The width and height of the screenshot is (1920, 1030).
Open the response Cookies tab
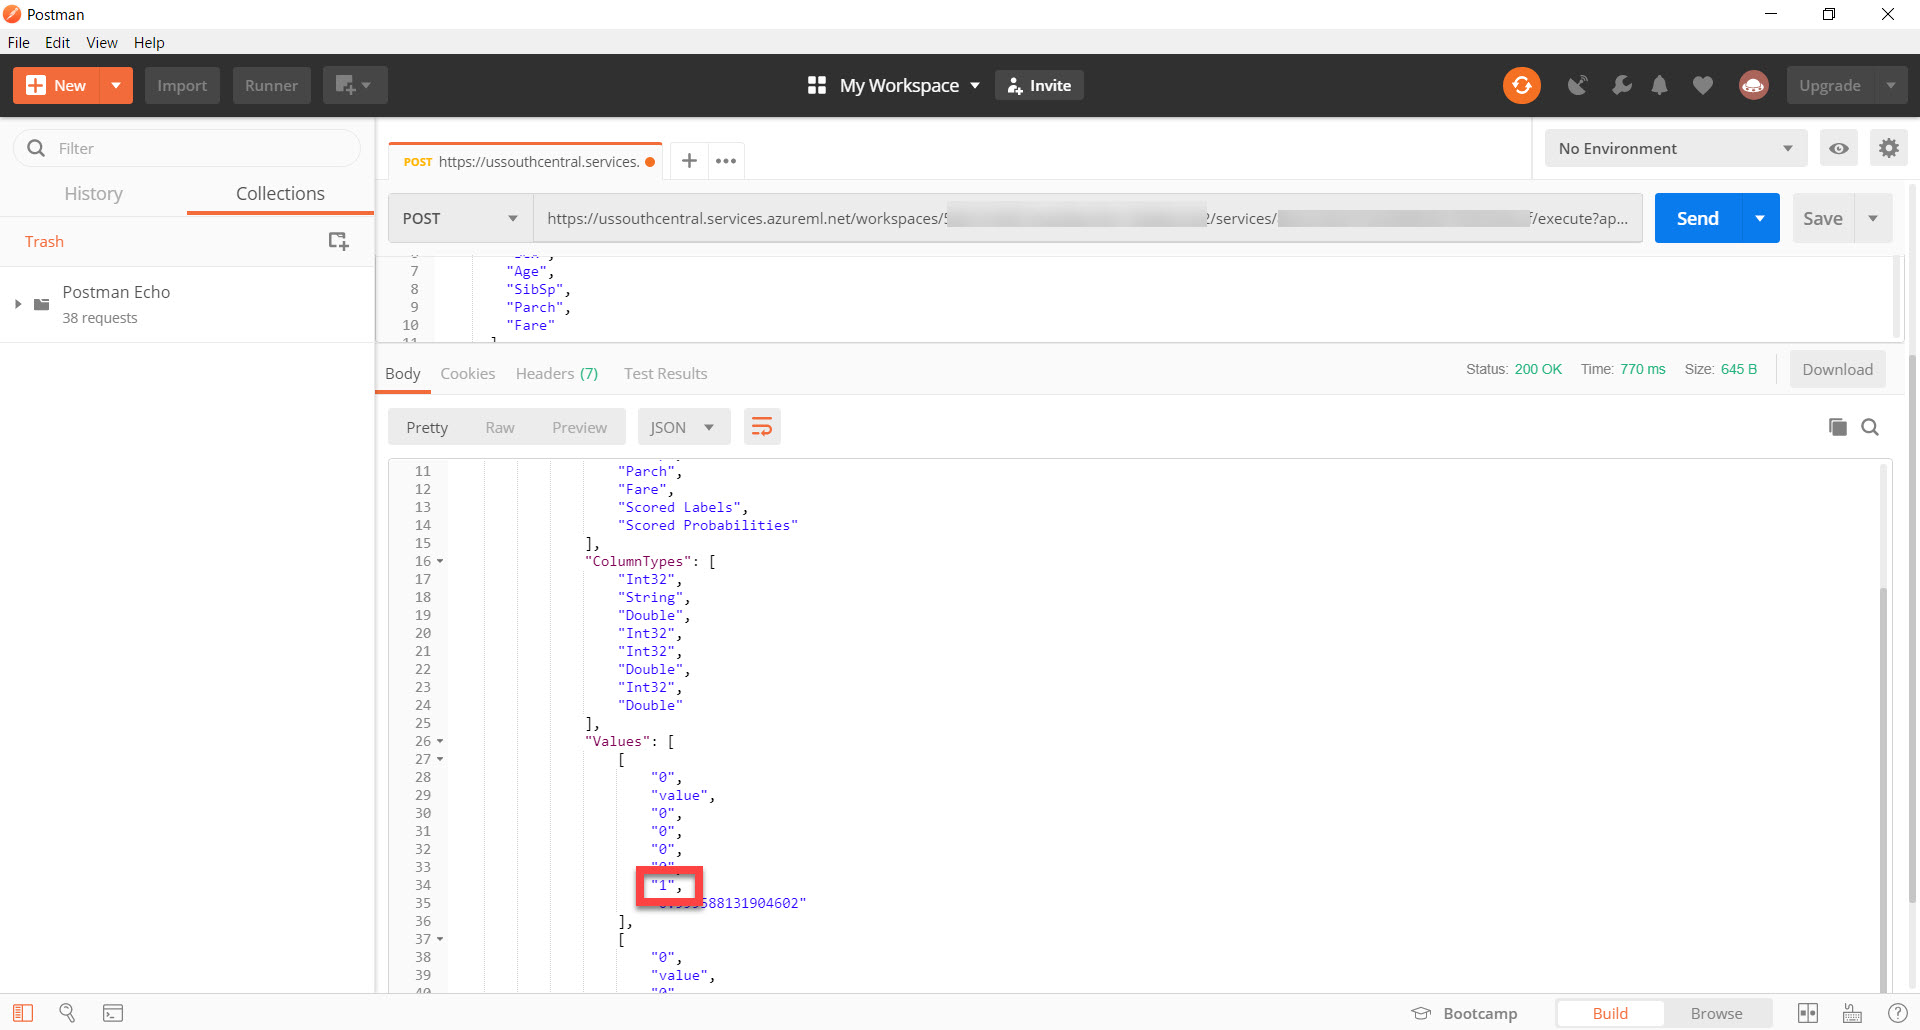[x=468, y=373]
